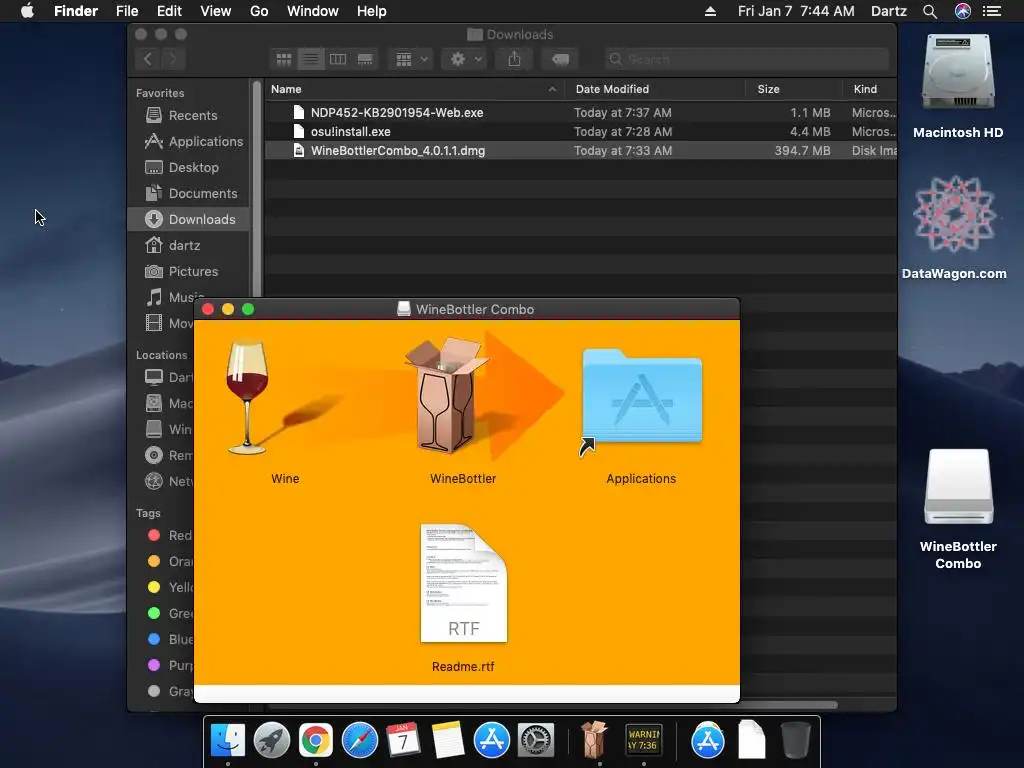The width and height of the screenshot is (1024, 768).
Task: Open the Help menu
Action: tap(372, 11)
